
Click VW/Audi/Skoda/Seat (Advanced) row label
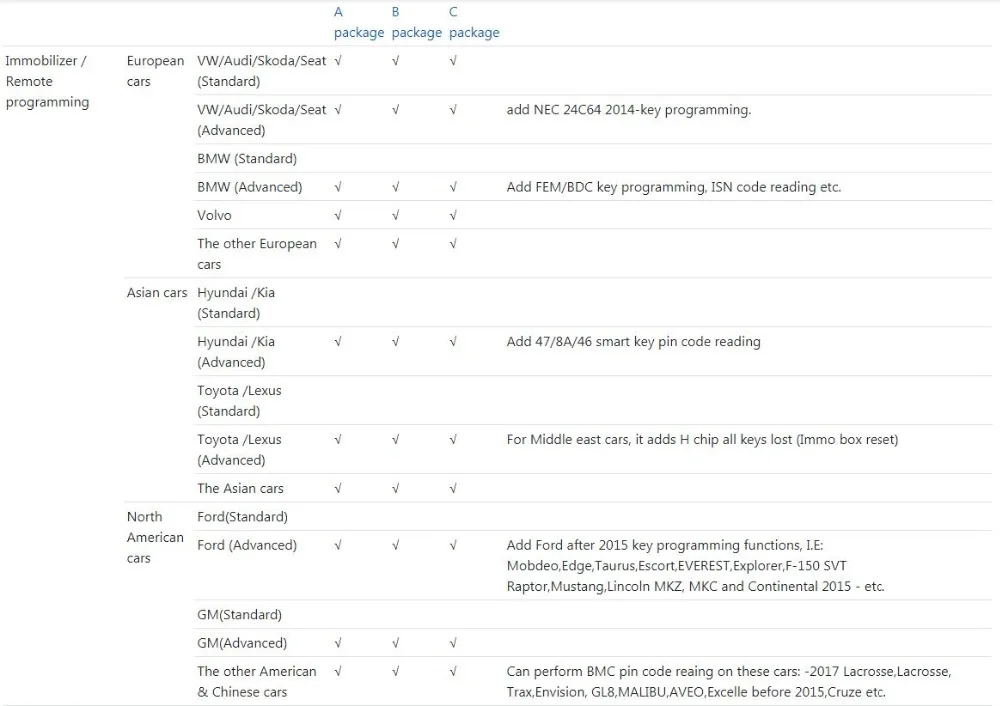pos(261,120)
